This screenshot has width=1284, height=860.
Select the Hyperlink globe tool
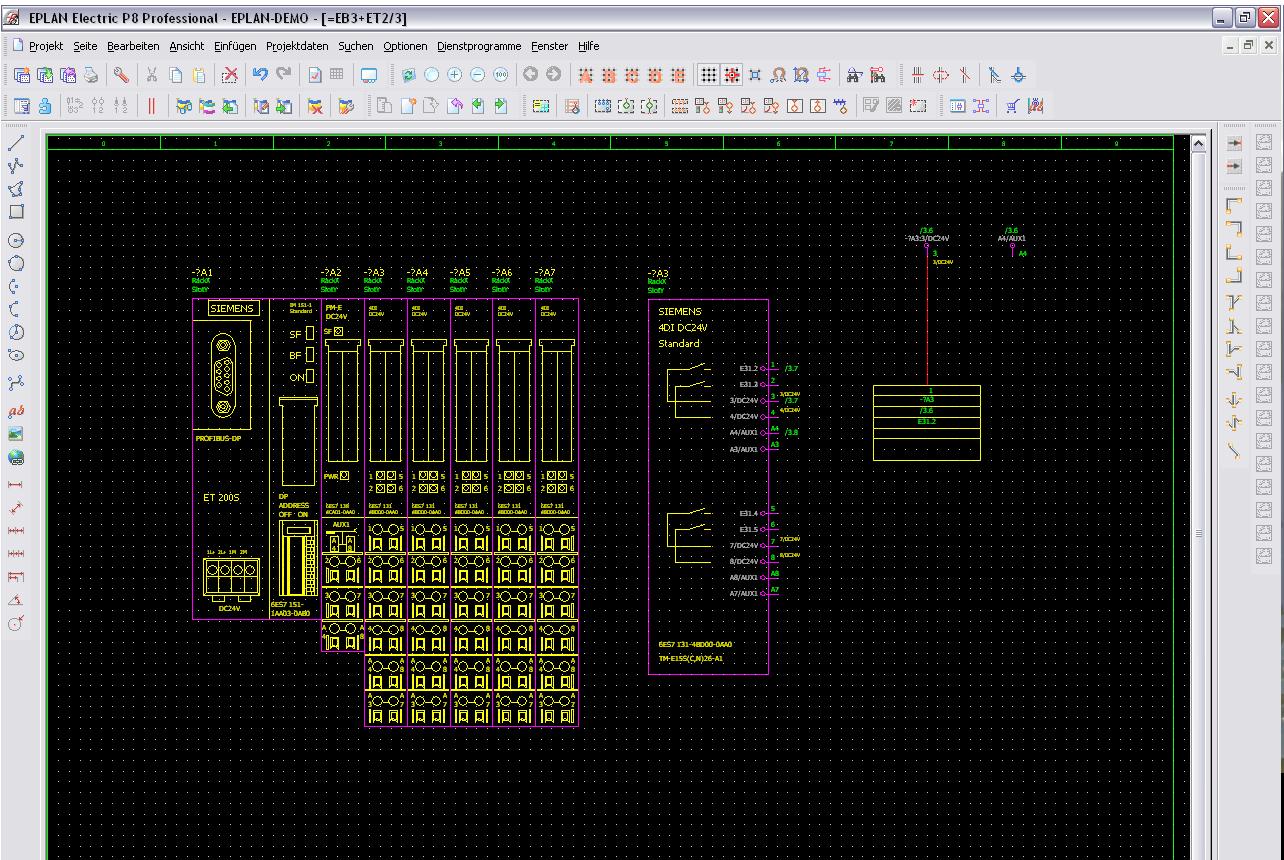point(16,457)
